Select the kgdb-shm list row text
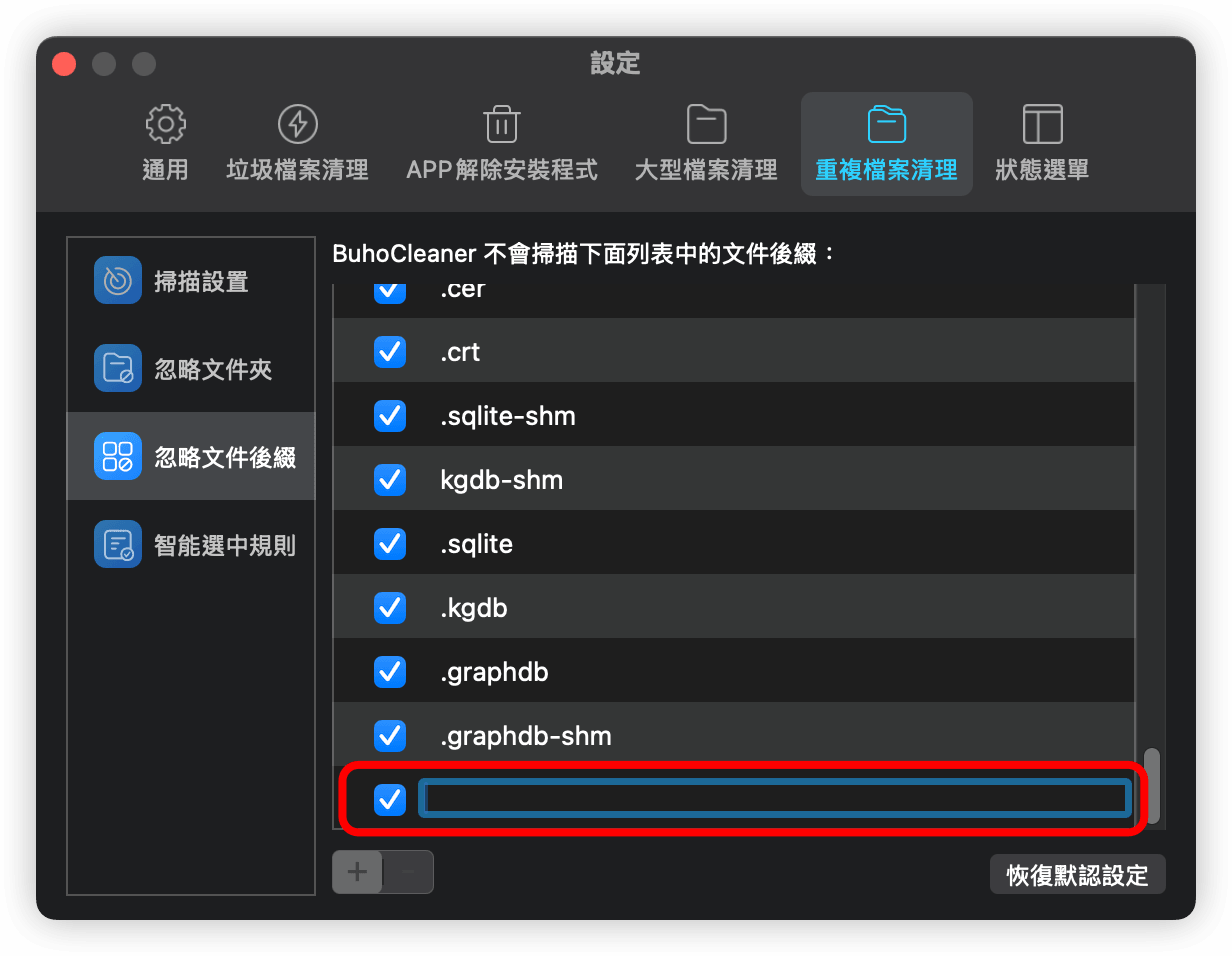This screenshot has width=1232, height=956. pos(502,480)
